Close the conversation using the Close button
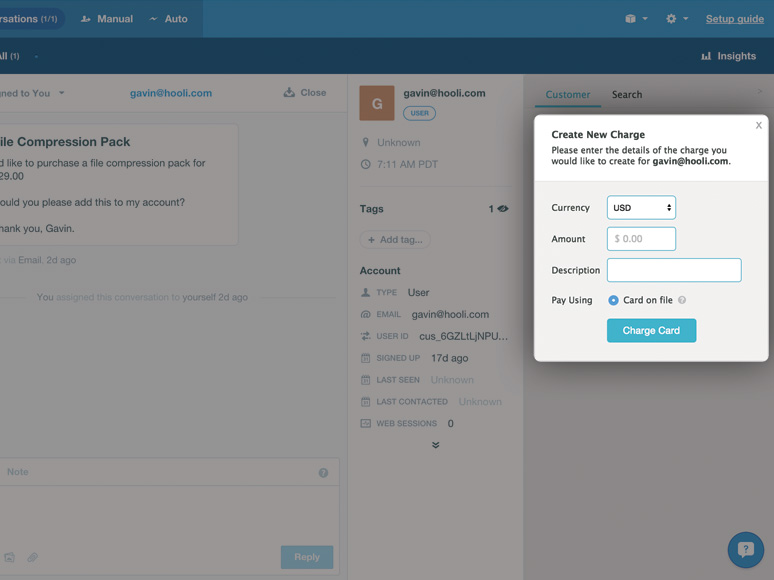The height and width of the screenshot is (580, 774). 305,93
